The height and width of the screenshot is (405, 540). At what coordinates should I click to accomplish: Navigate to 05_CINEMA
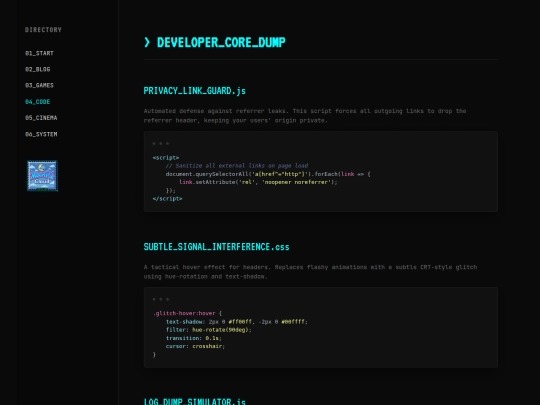click(41, 118)
